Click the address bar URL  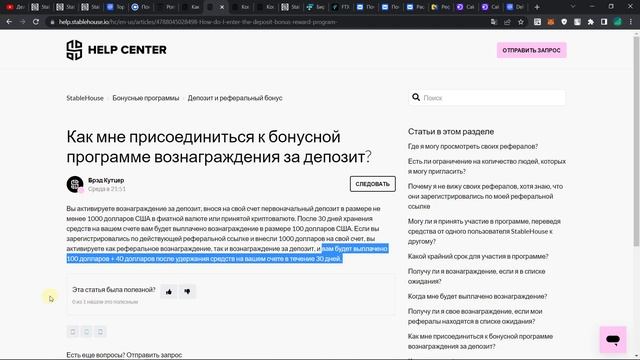click(x=198, y=22)
